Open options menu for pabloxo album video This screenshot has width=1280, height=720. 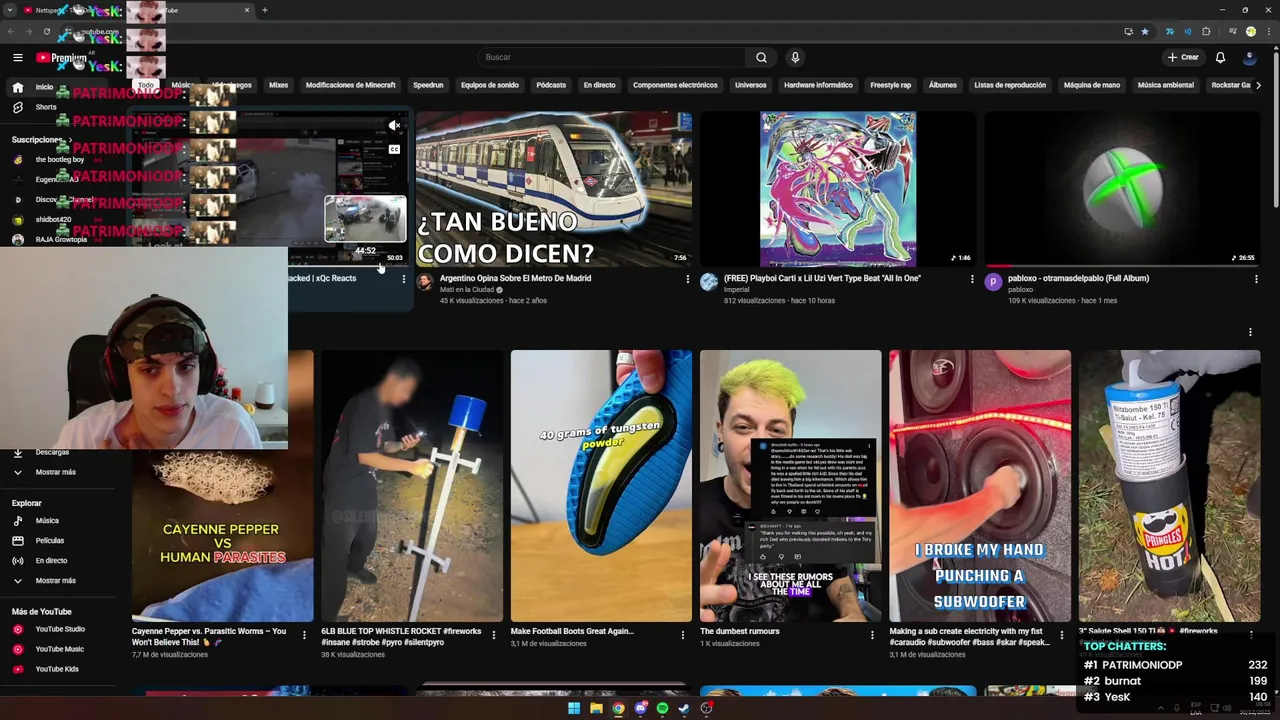click(x=1256, y=279)
